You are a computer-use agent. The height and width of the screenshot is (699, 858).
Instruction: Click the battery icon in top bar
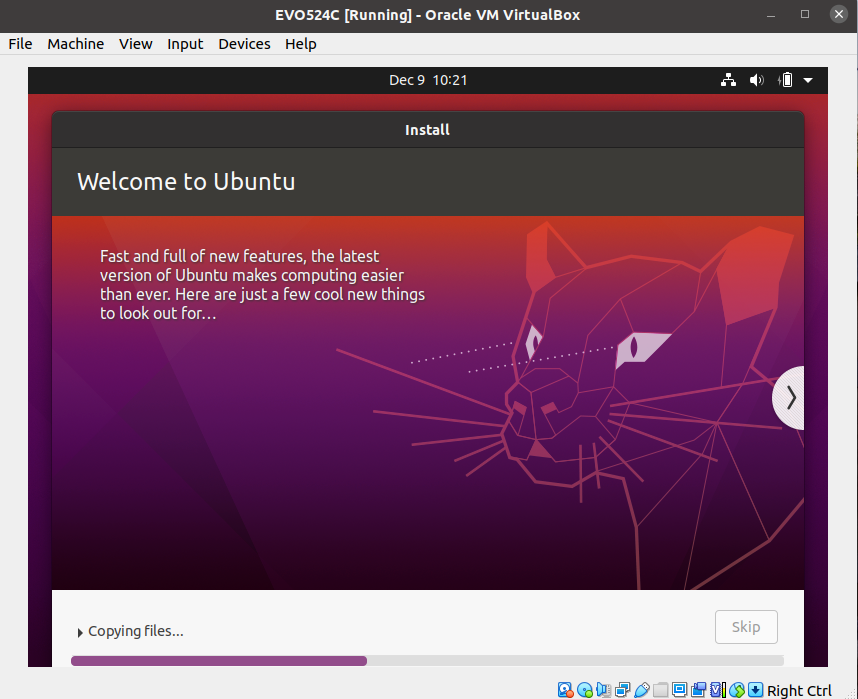coord(785,80)
